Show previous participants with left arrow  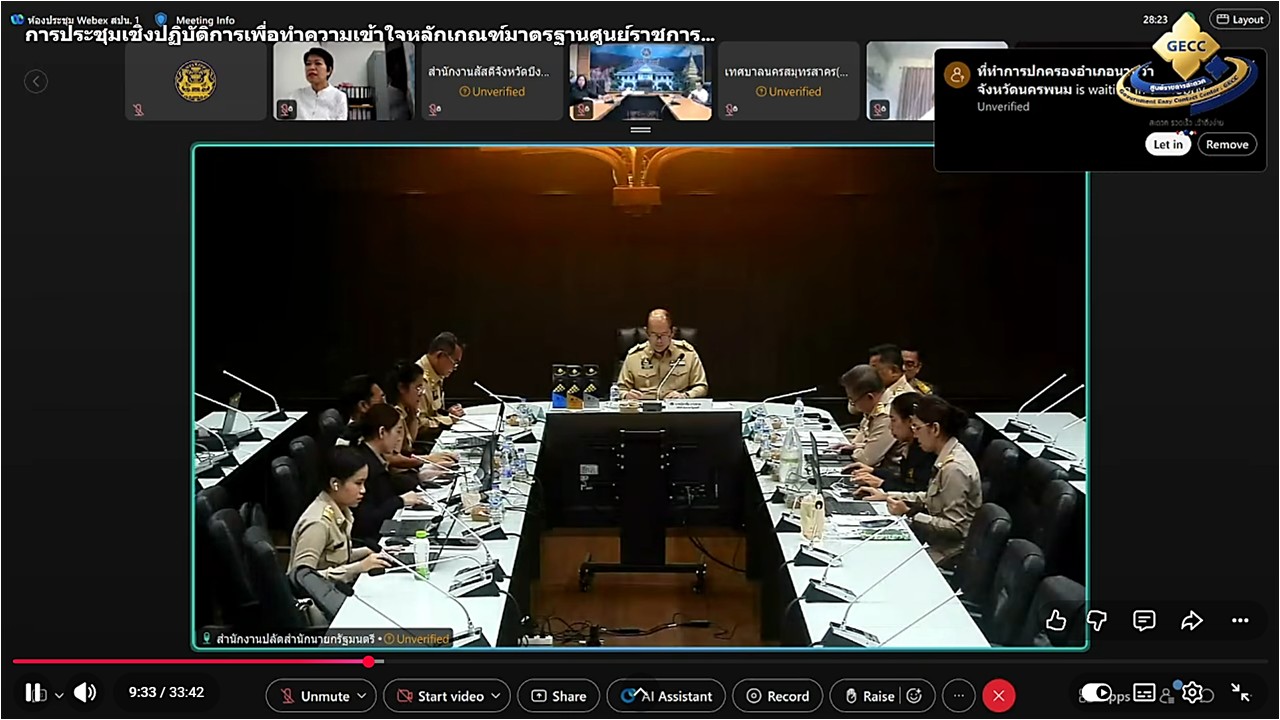pyautogui.click(x=36, y=82)
